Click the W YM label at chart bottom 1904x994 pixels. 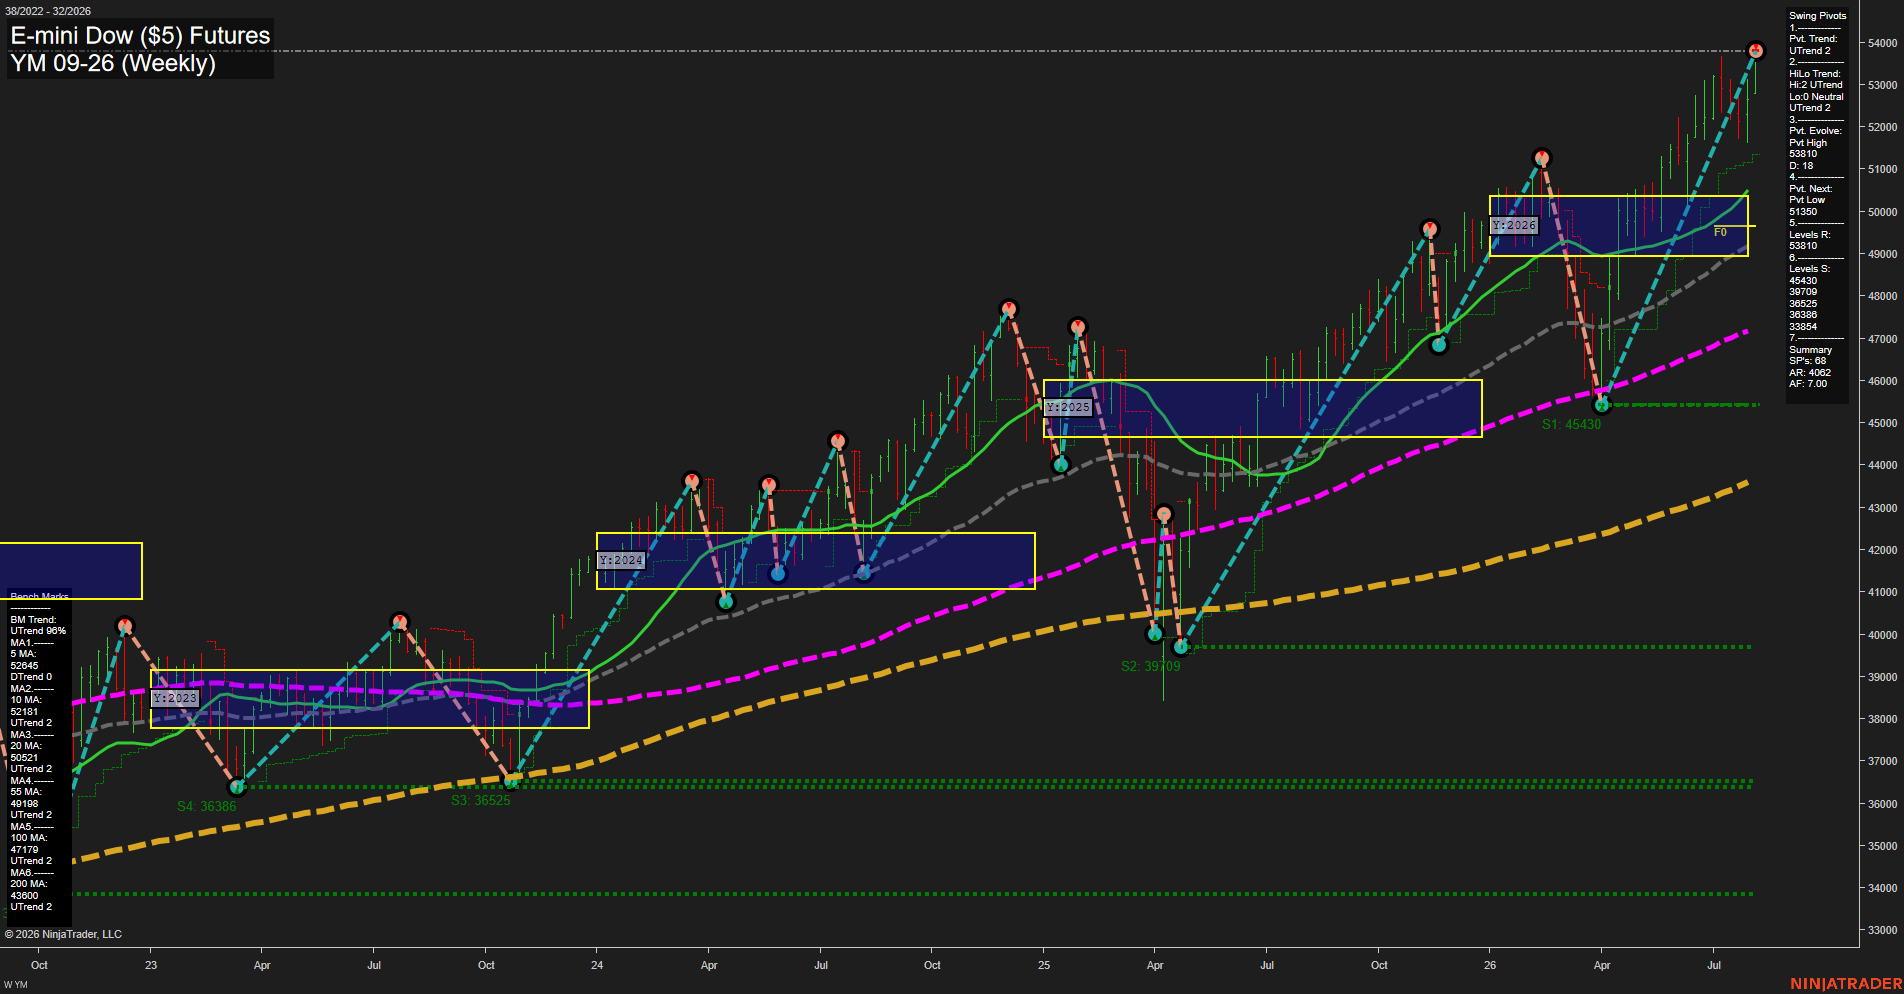point(16,985)
